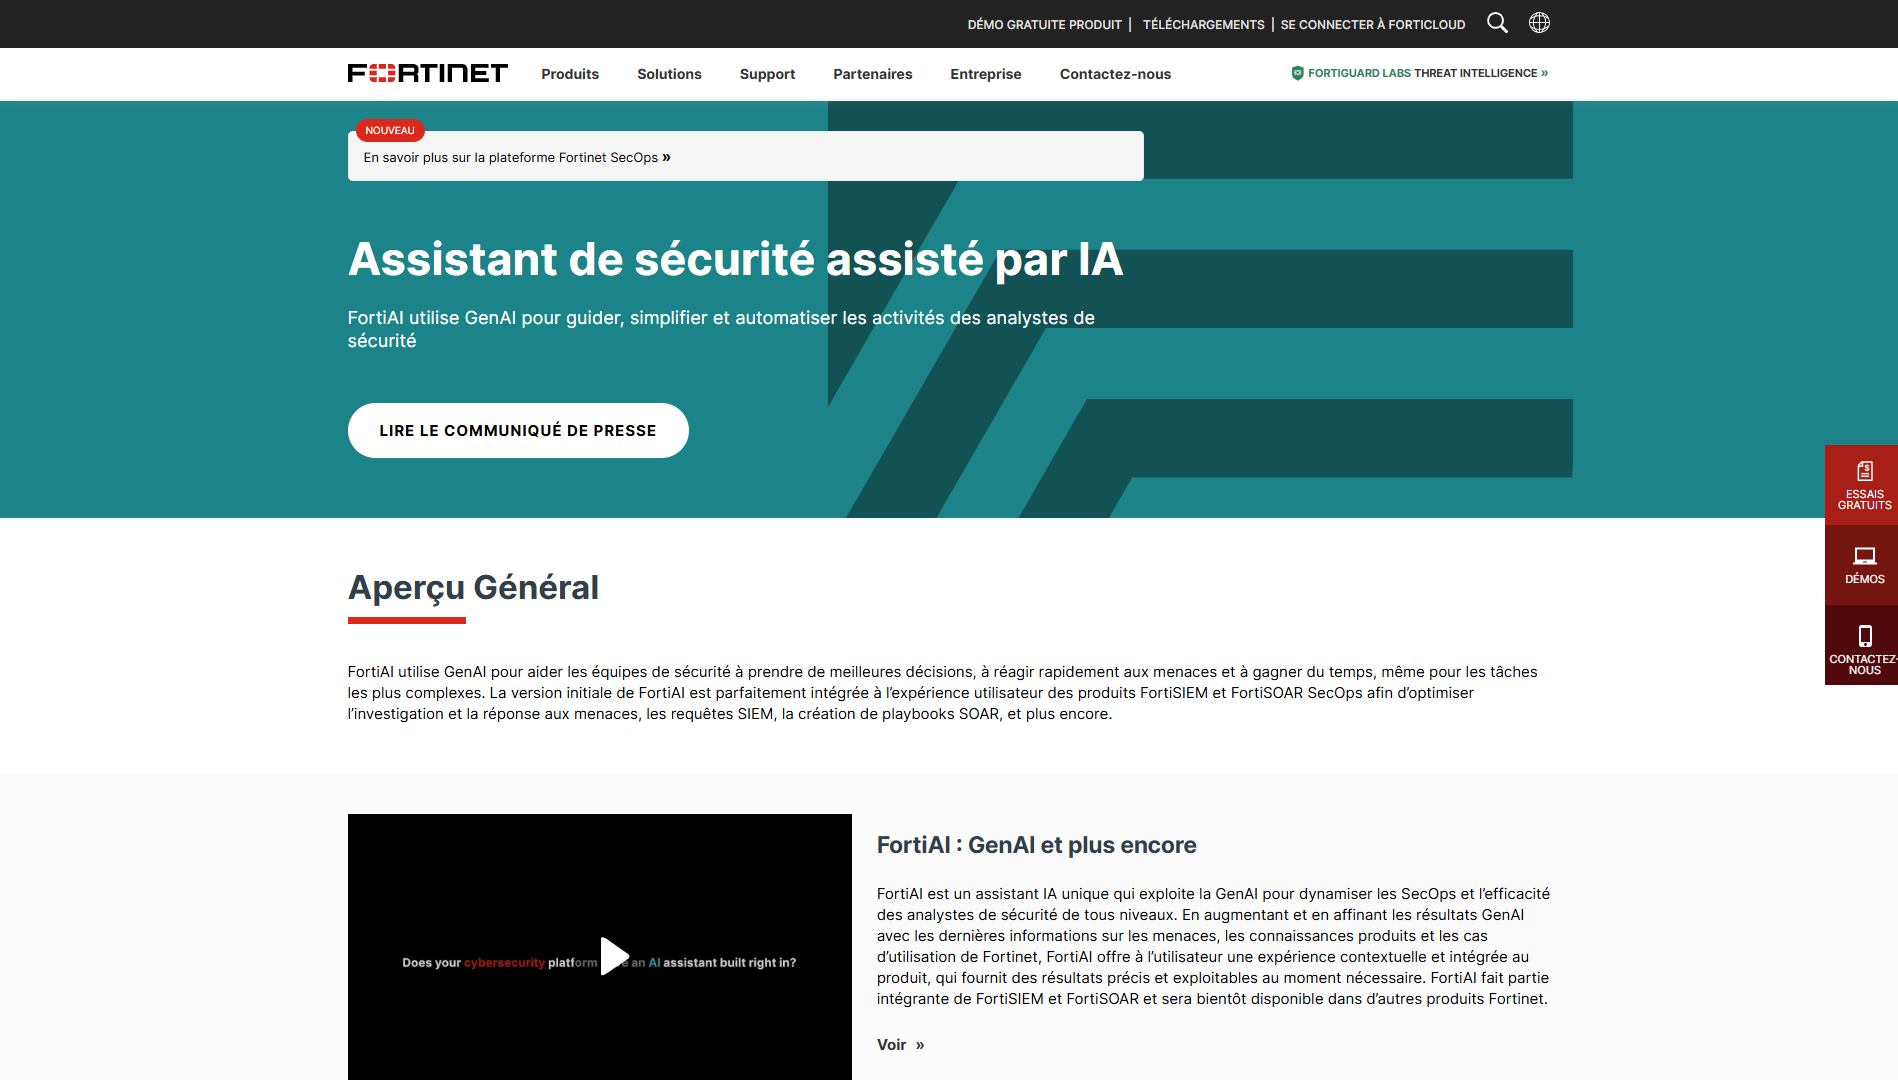This screenshot has height=1080, width=1898.
Task: Expand the Produits menu
Action: (570, 74)
